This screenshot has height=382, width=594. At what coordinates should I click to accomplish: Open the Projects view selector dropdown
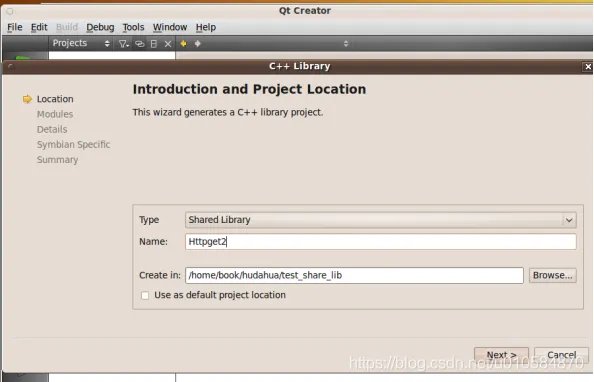pyautogui.click(x=81, y=43)
